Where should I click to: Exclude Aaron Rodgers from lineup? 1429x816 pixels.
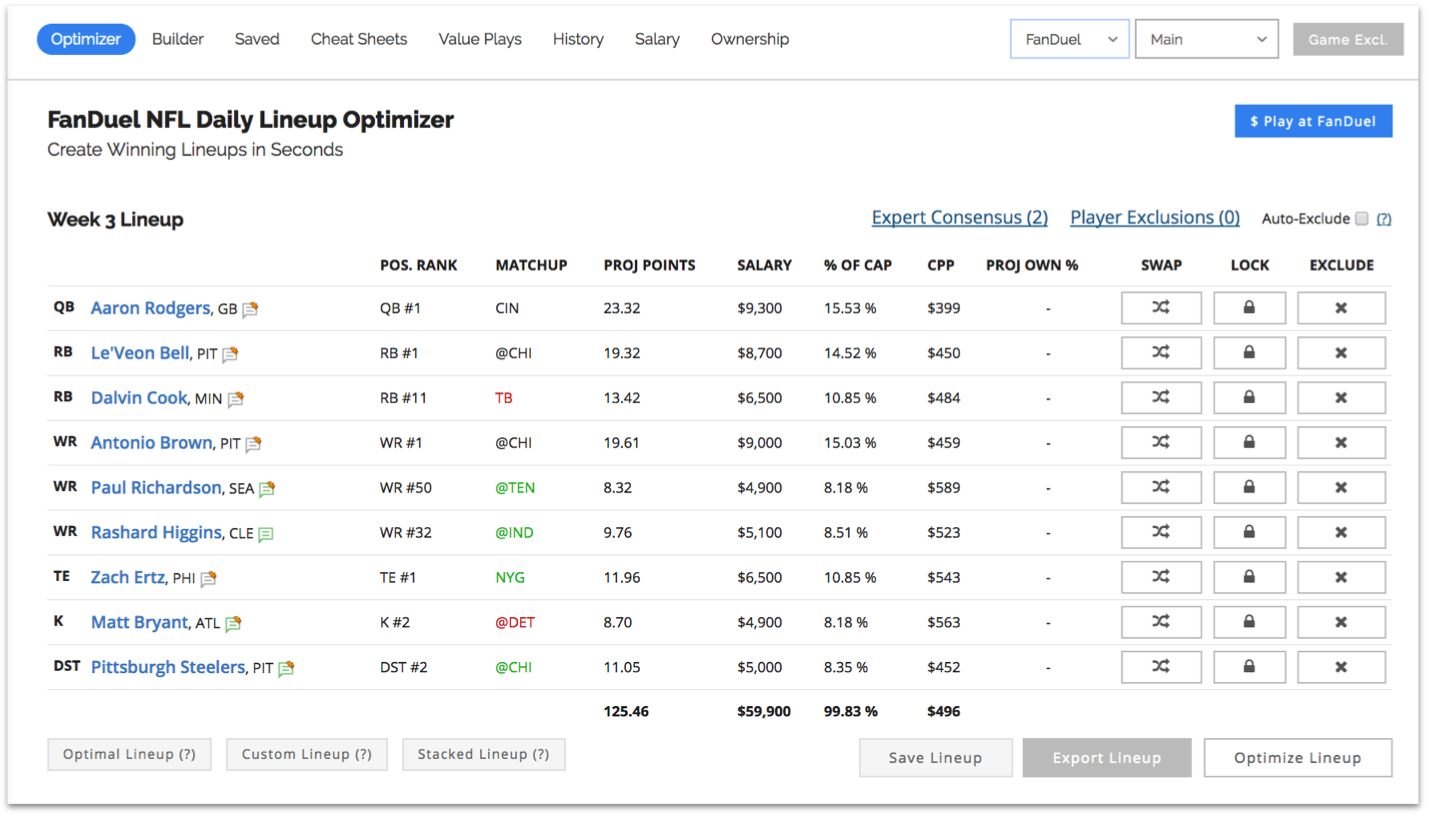(x=1341, y=308)
